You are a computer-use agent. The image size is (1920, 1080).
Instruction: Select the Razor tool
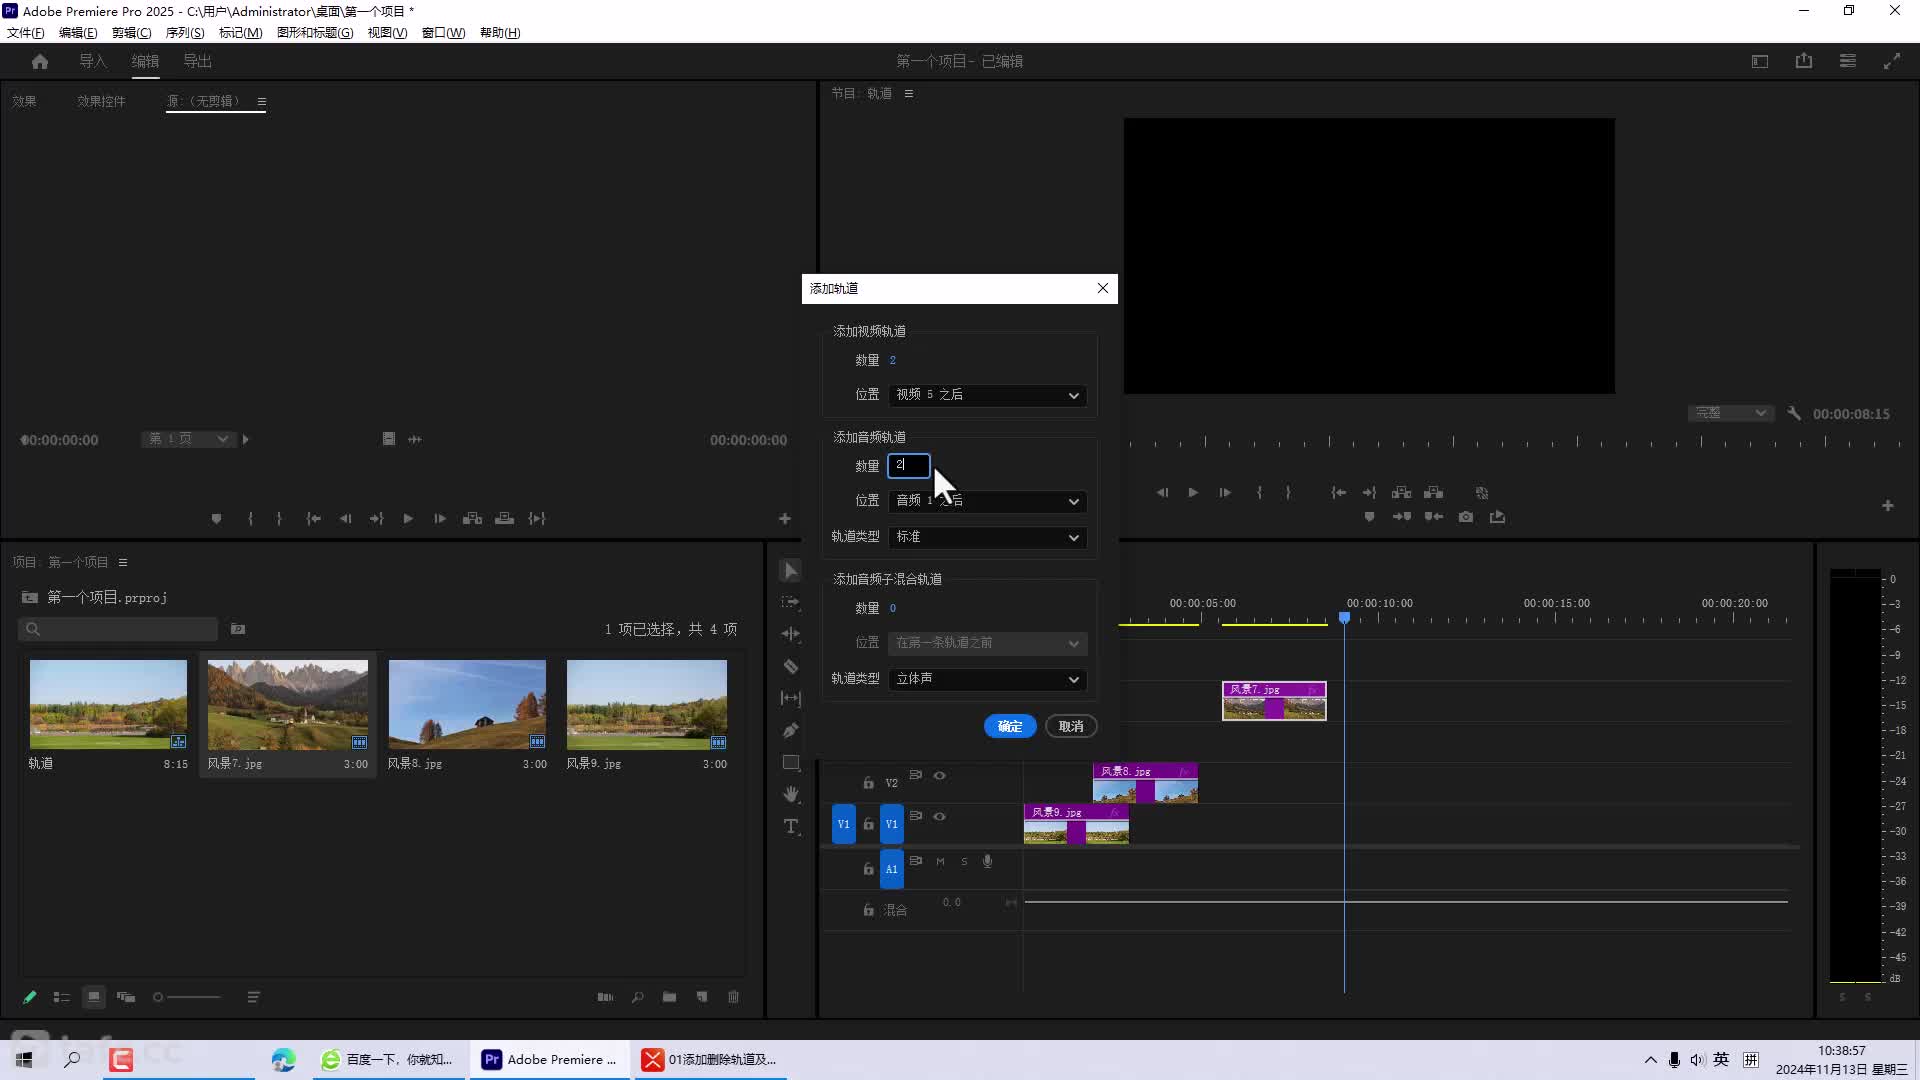pos(791,666)
